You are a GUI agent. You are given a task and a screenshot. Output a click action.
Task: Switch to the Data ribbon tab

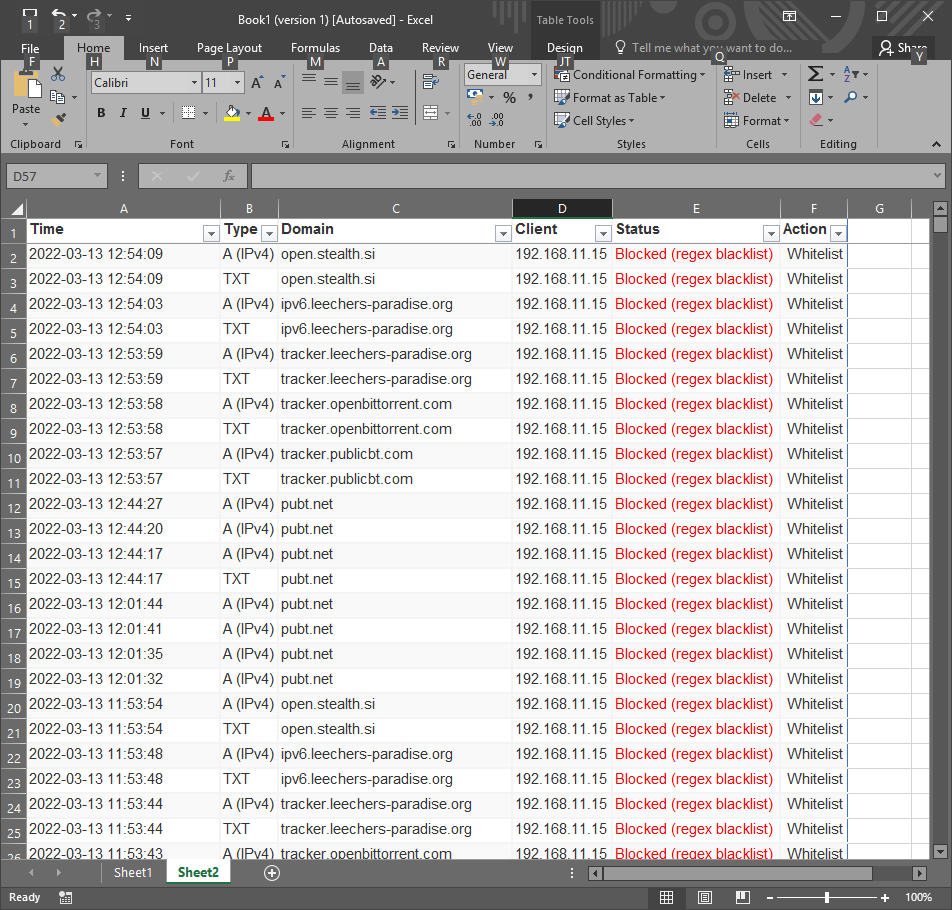click(381, 48)
